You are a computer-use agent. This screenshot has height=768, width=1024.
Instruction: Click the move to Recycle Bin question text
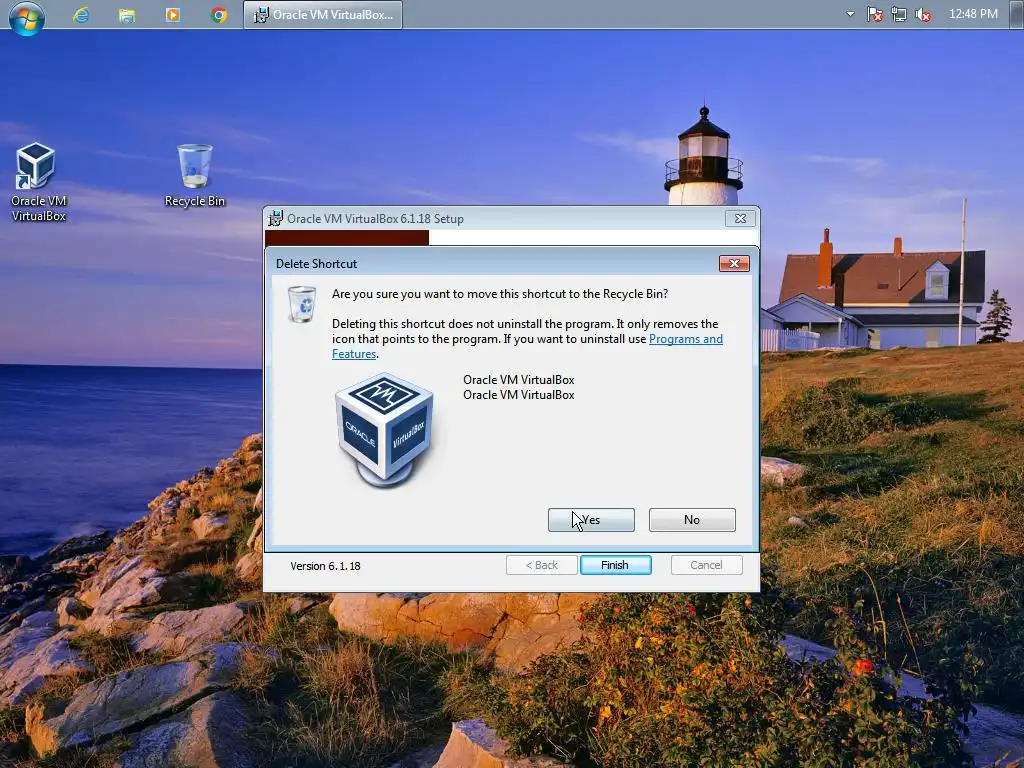[x=500, y=294]
